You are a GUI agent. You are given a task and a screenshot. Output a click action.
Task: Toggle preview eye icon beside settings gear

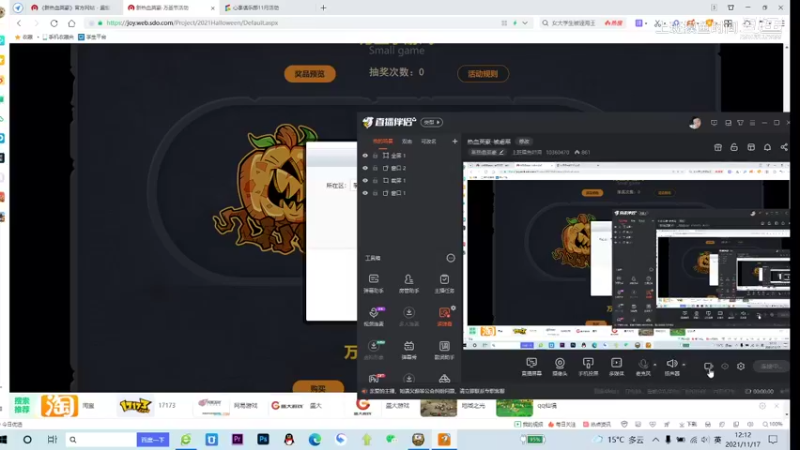725,366
